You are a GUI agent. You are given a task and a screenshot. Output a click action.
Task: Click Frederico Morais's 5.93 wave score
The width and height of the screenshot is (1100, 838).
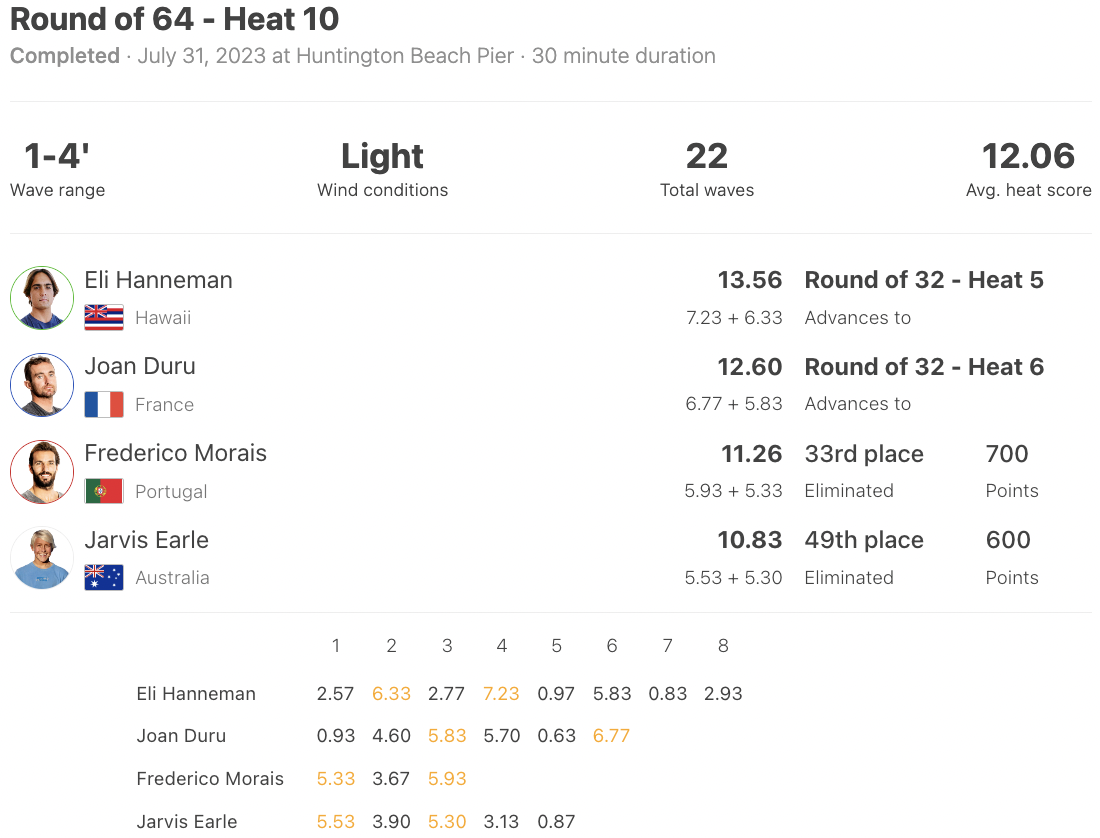click(447, 778)
